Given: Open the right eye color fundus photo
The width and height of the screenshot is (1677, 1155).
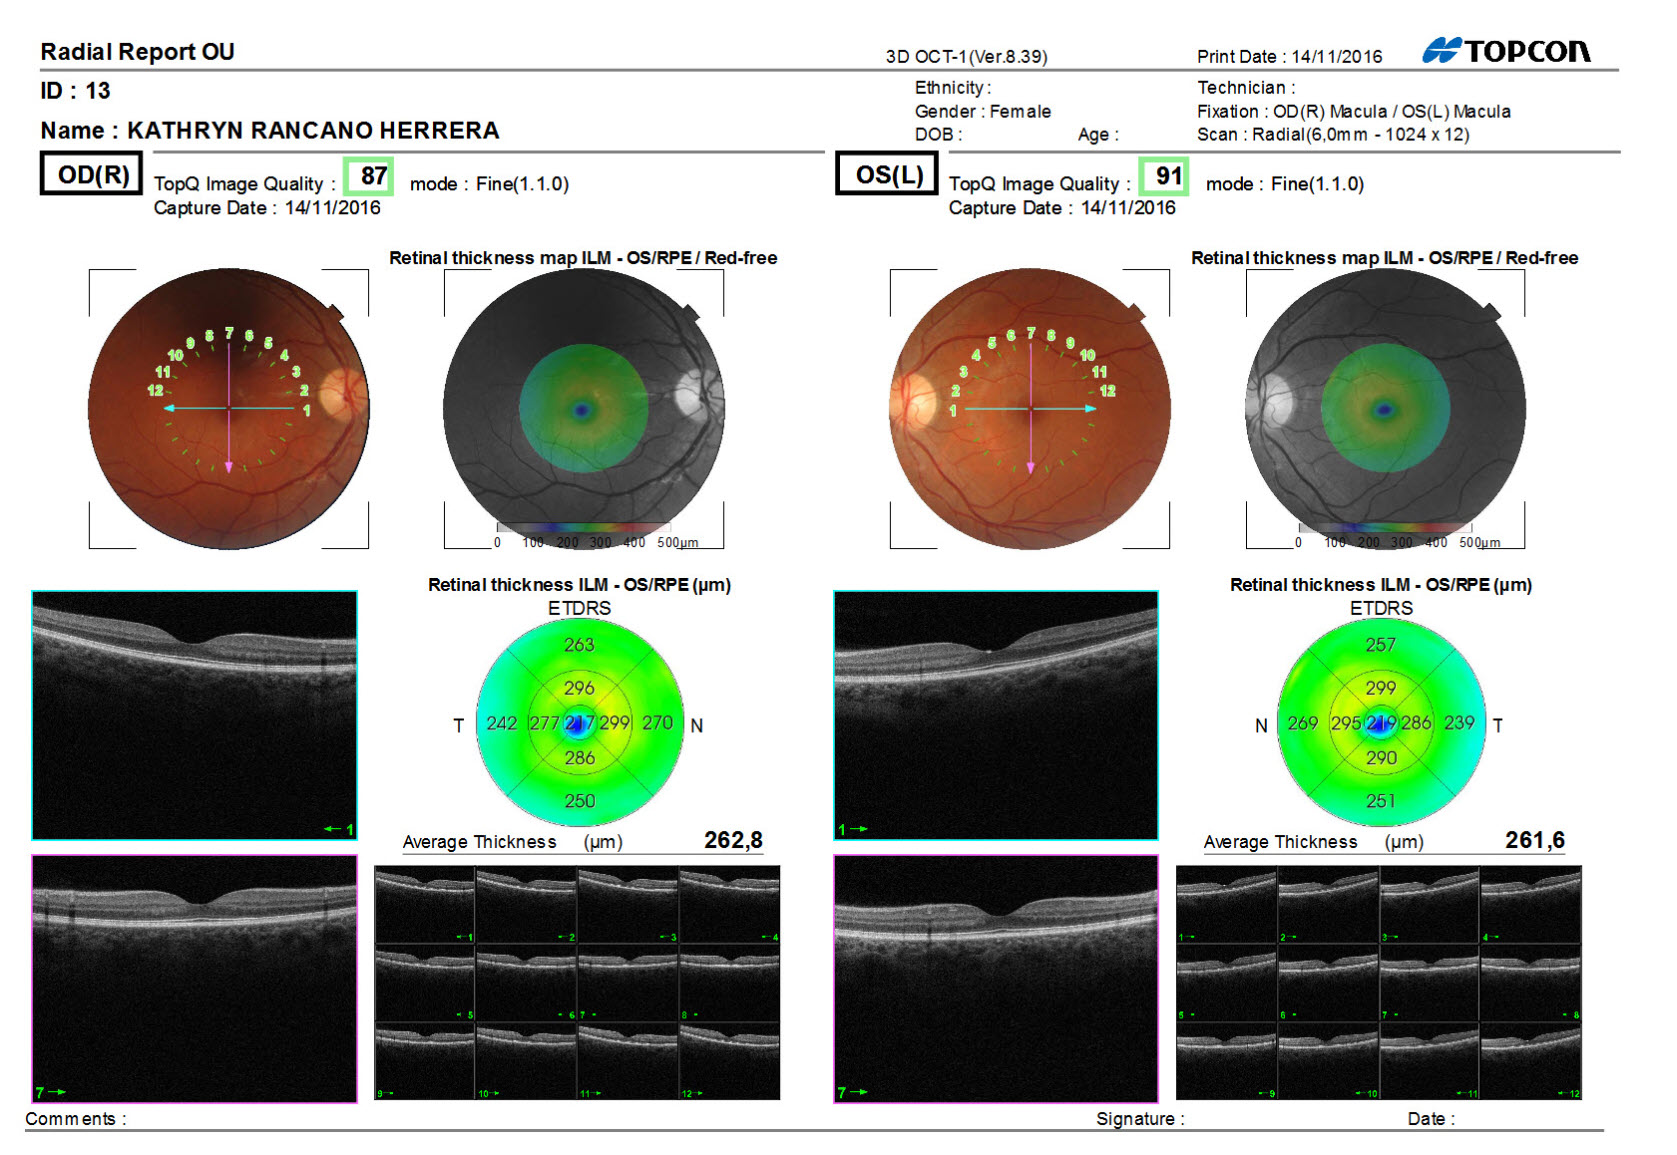Looking at the screenshot, I should tap(228, 408).
